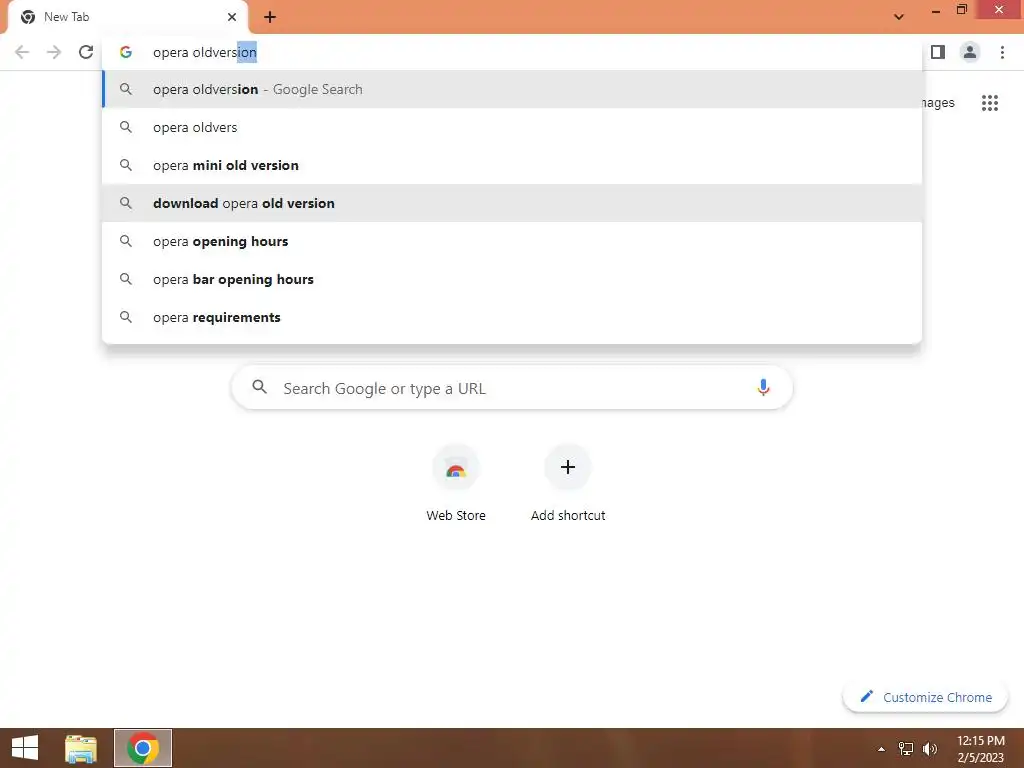Toggle the side panel icon
This screenshot has height=768, width=1024.
[x=938, y=52]
